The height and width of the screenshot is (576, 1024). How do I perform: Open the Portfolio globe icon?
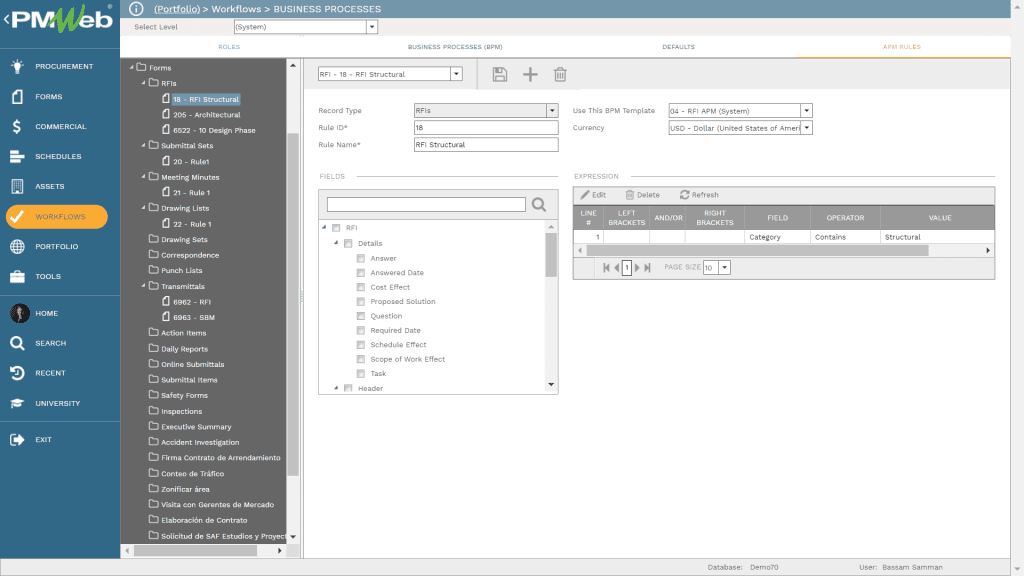(x=18, y=246)
